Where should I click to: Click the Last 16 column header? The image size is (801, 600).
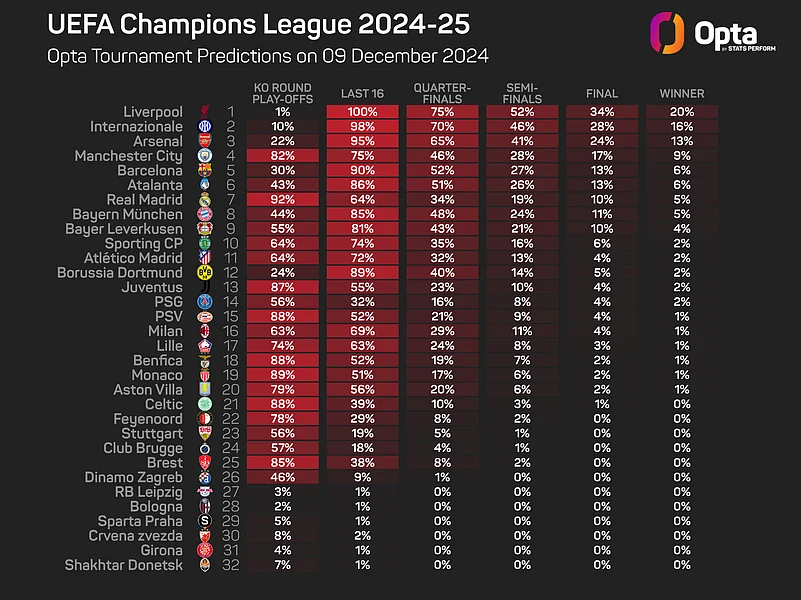tap(363, 94)
